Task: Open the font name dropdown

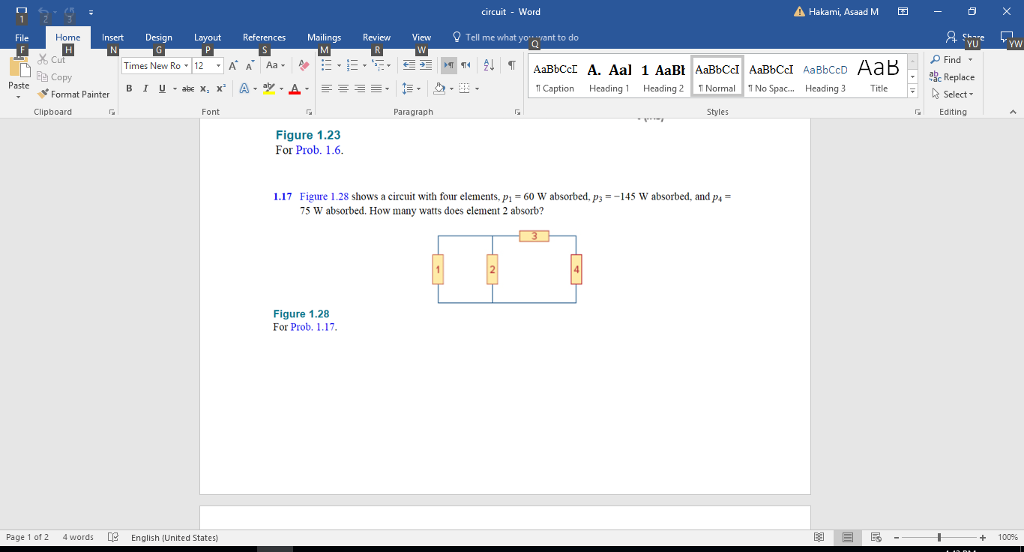Action: pyautogui.click(x=185, y=66)
